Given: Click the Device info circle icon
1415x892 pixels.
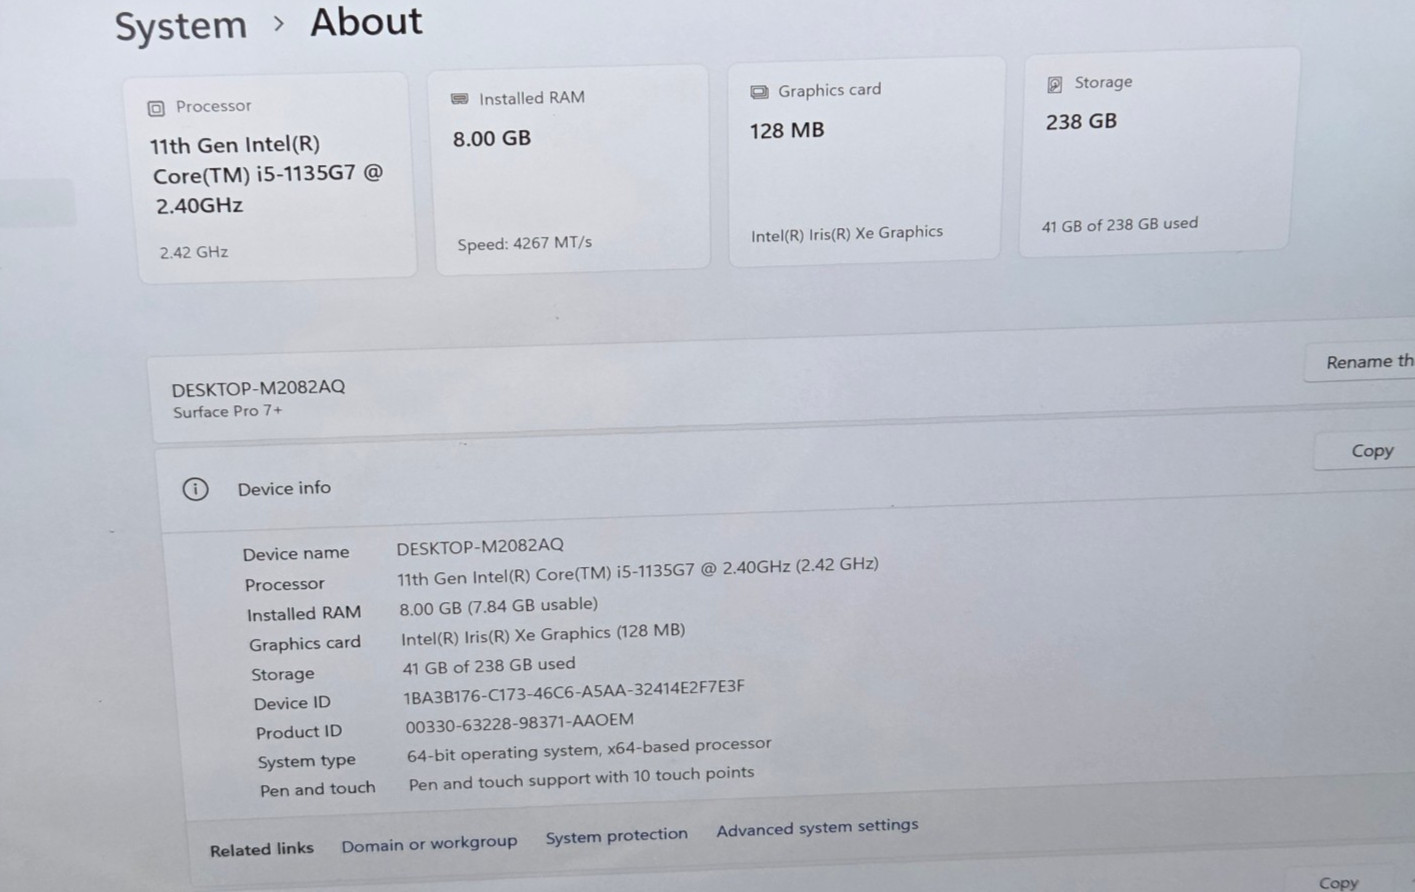Looking at the screenshot, I should click(195, 489).
